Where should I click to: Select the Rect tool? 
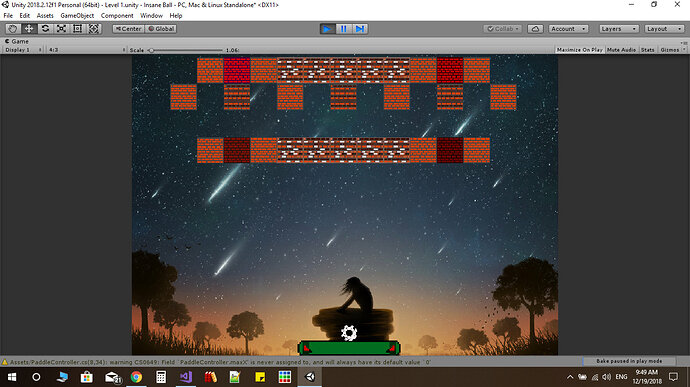pos(77,29)
